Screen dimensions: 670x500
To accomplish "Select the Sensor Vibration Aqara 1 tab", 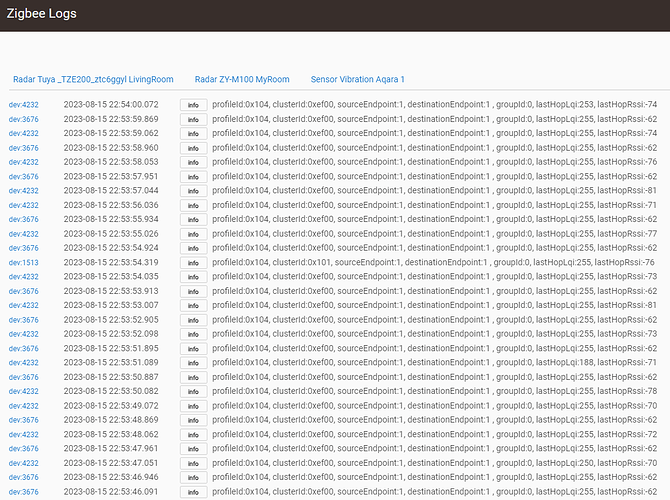I will coord(358,79).
